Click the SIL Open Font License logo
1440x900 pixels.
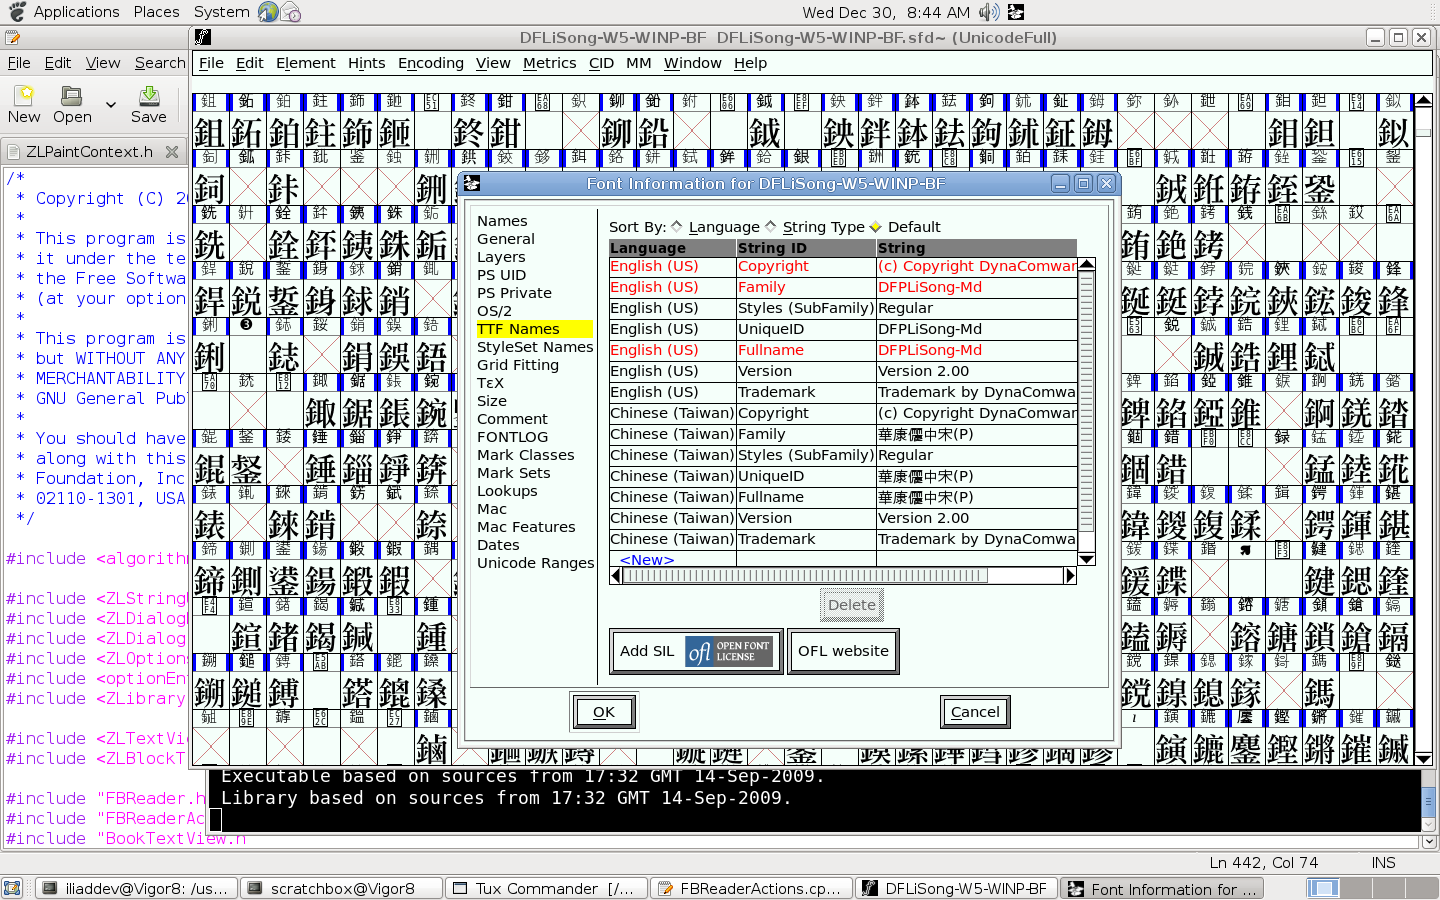pyautogui.click(x=729, y=652)
